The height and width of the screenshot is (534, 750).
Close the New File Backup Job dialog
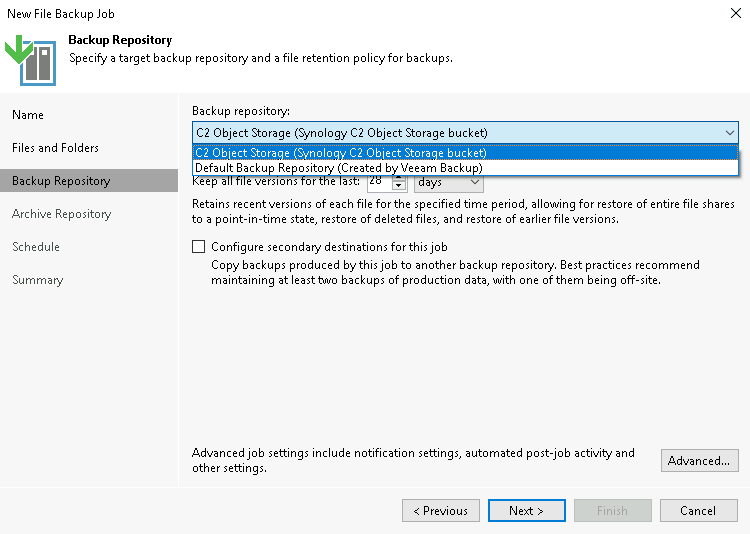point(736,13)
